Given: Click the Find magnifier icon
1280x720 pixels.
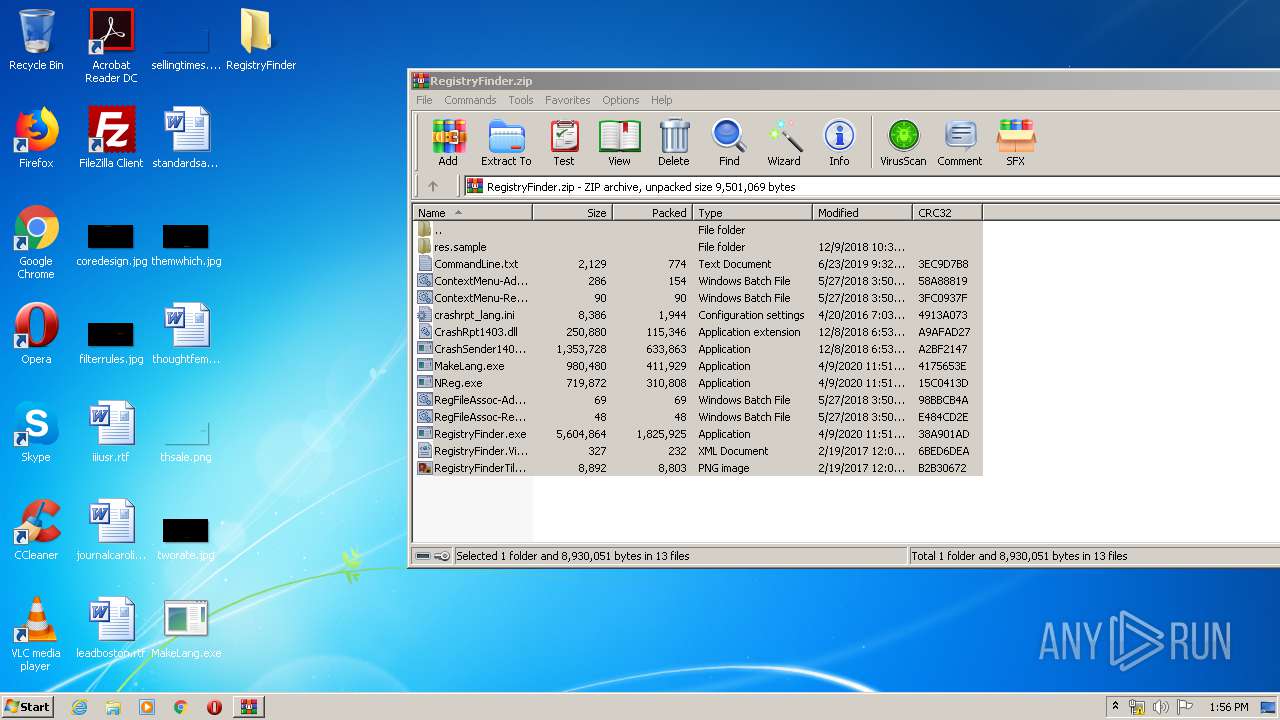Looking at the screenshot, I should click(x=729, y=143).
